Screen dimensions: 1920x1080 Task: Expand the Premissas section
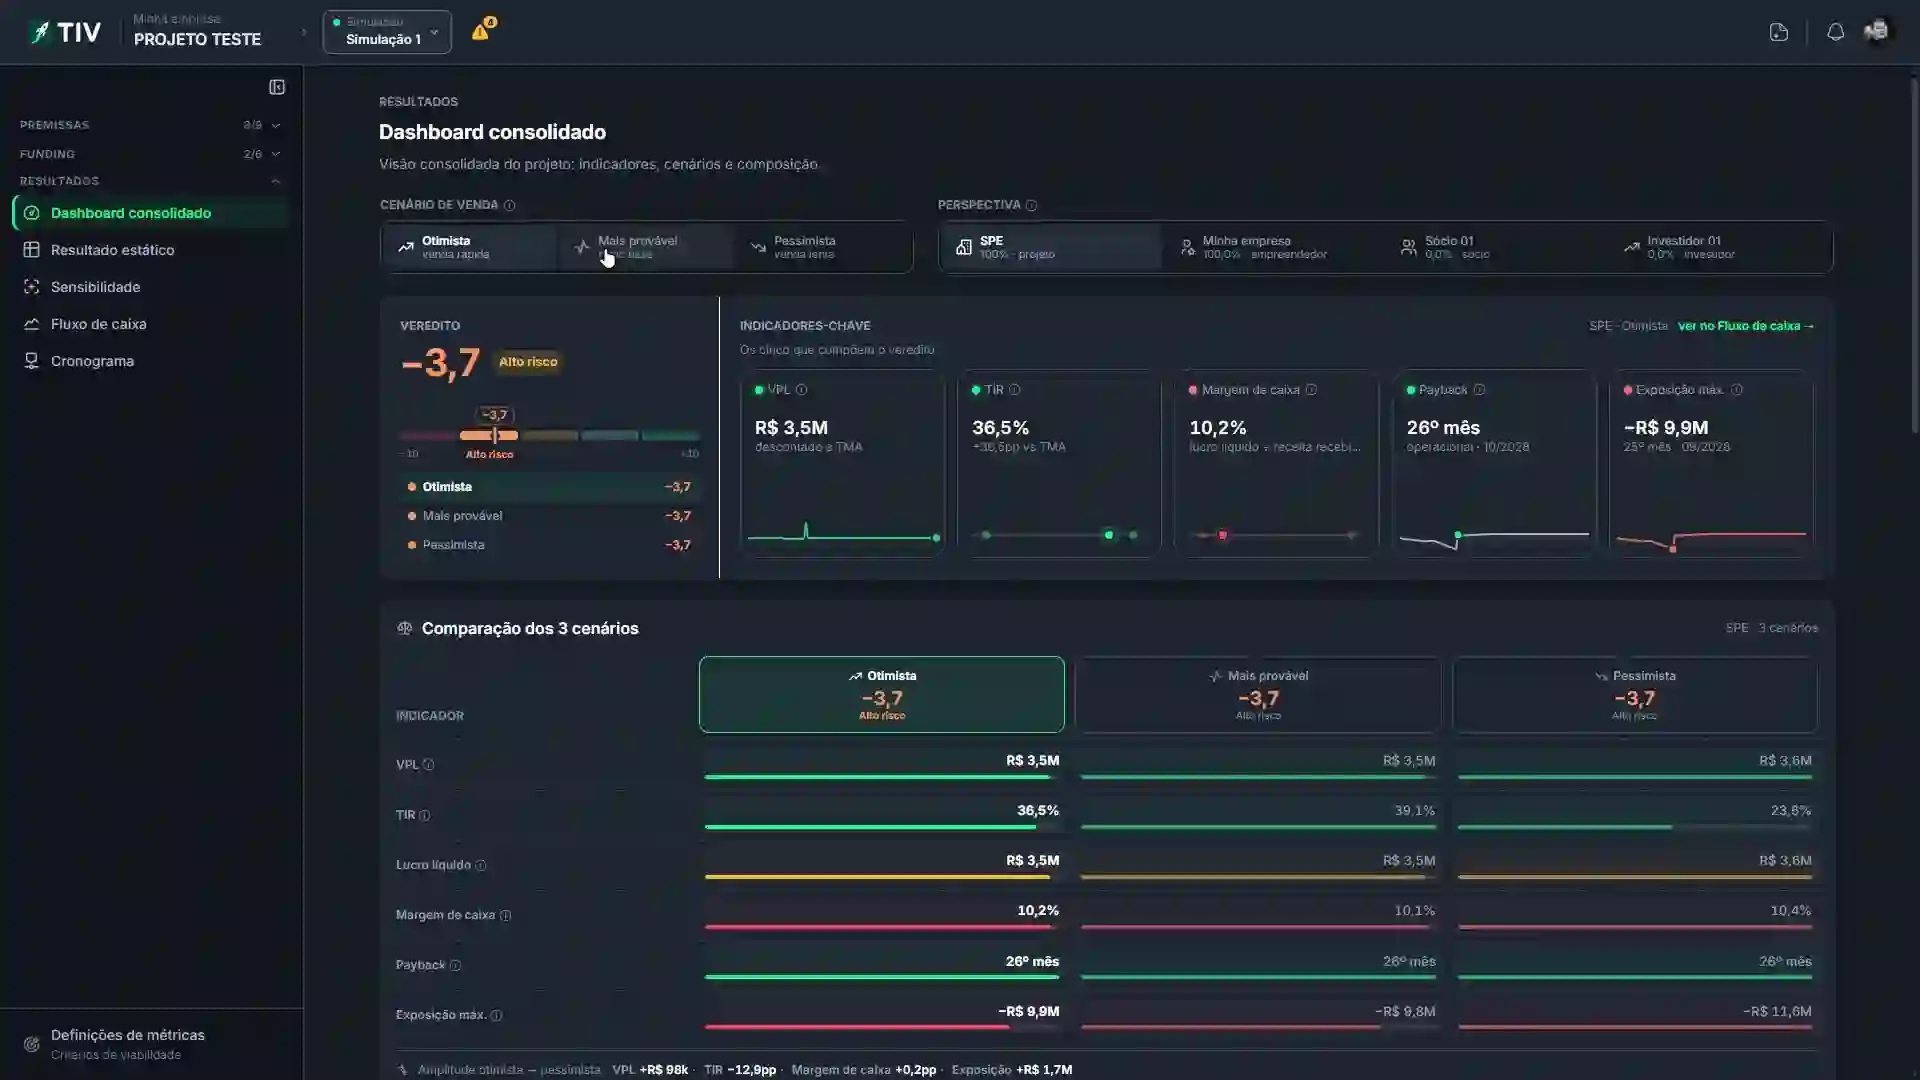pyautogui.click(x=150, y=125)
